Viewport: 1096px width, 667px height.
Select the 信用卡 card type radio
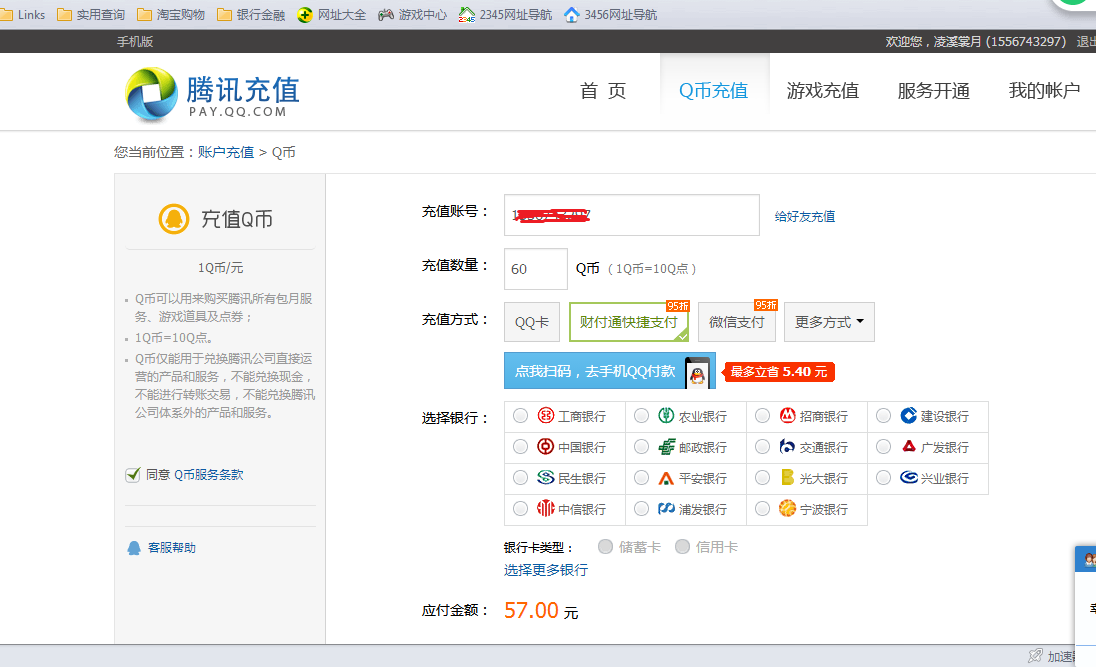tap(682, 547)
